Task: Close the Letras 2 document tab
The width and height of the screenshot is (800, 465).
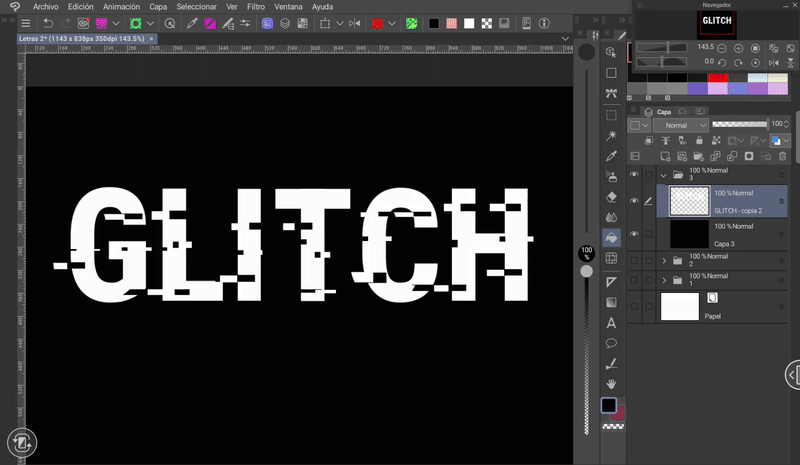Action: click(x=151, y=38)
